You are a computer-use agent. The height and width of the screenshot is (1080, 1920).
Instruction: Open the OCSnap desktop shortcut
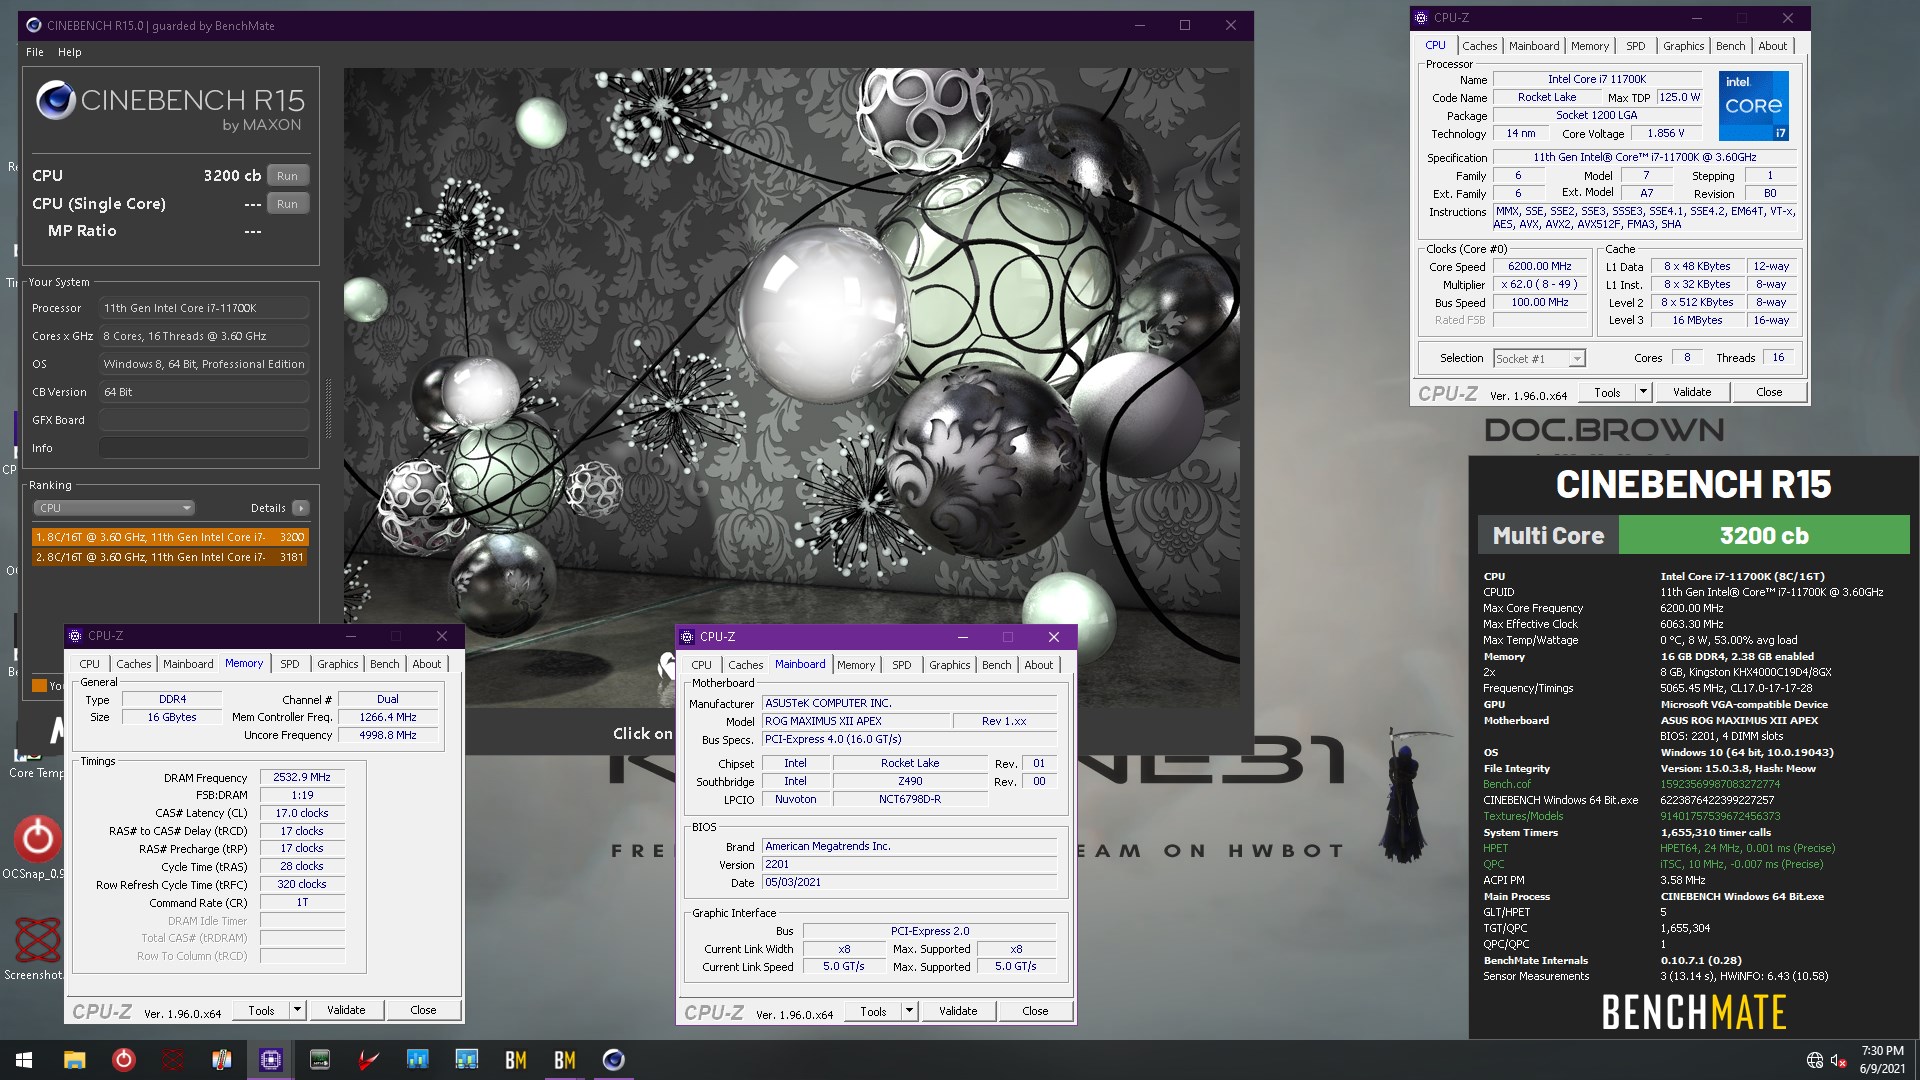[36, 848]
